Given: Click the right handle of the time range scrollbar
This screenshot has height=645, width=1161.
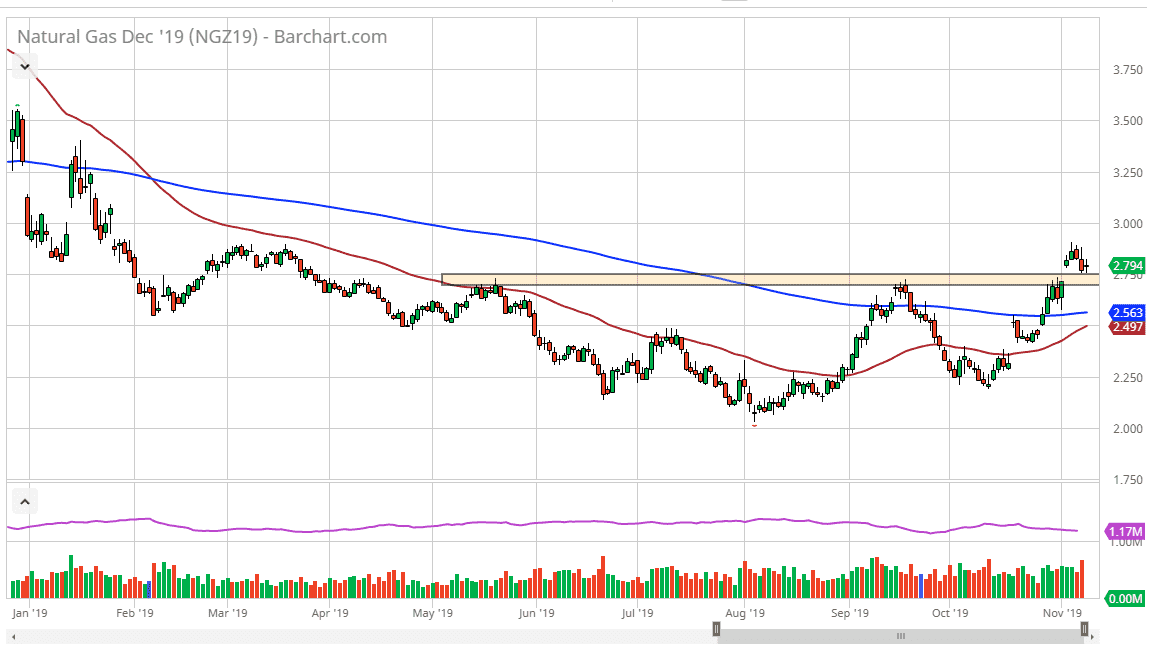Looking at the screenshot, I should 1084,629.
